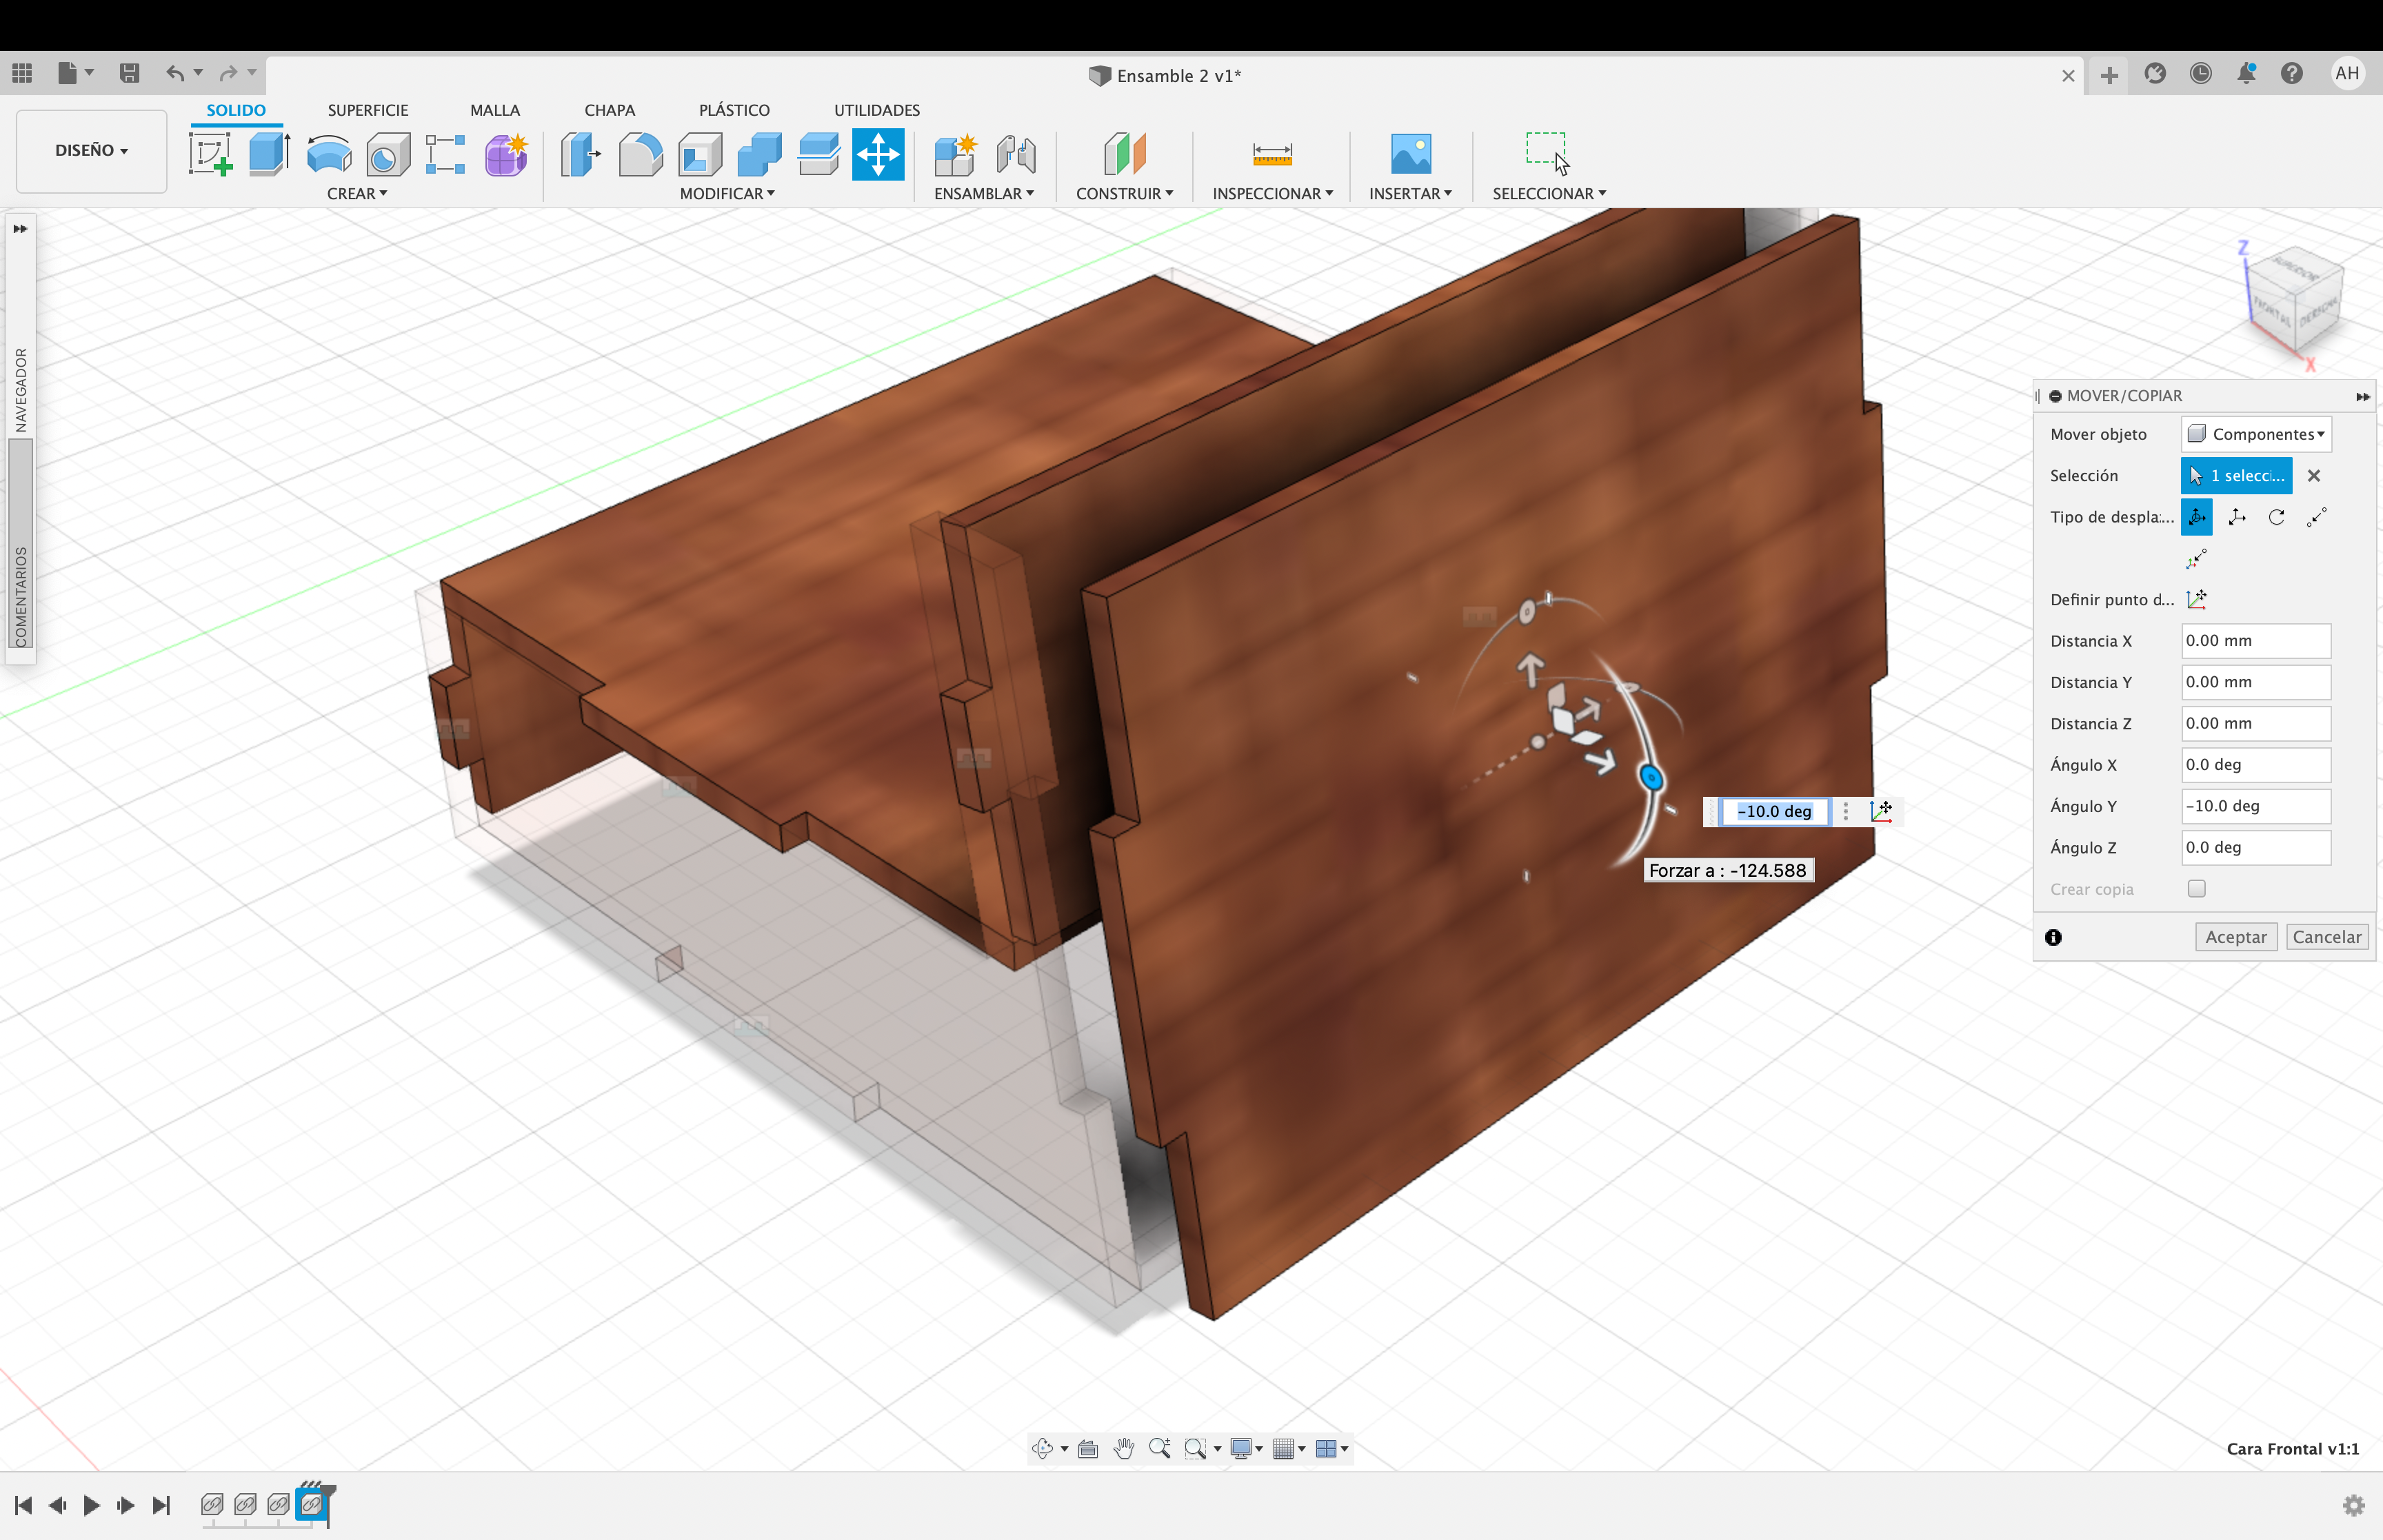Activate the 1 selecci... selection button

(x=2236, y=475)
